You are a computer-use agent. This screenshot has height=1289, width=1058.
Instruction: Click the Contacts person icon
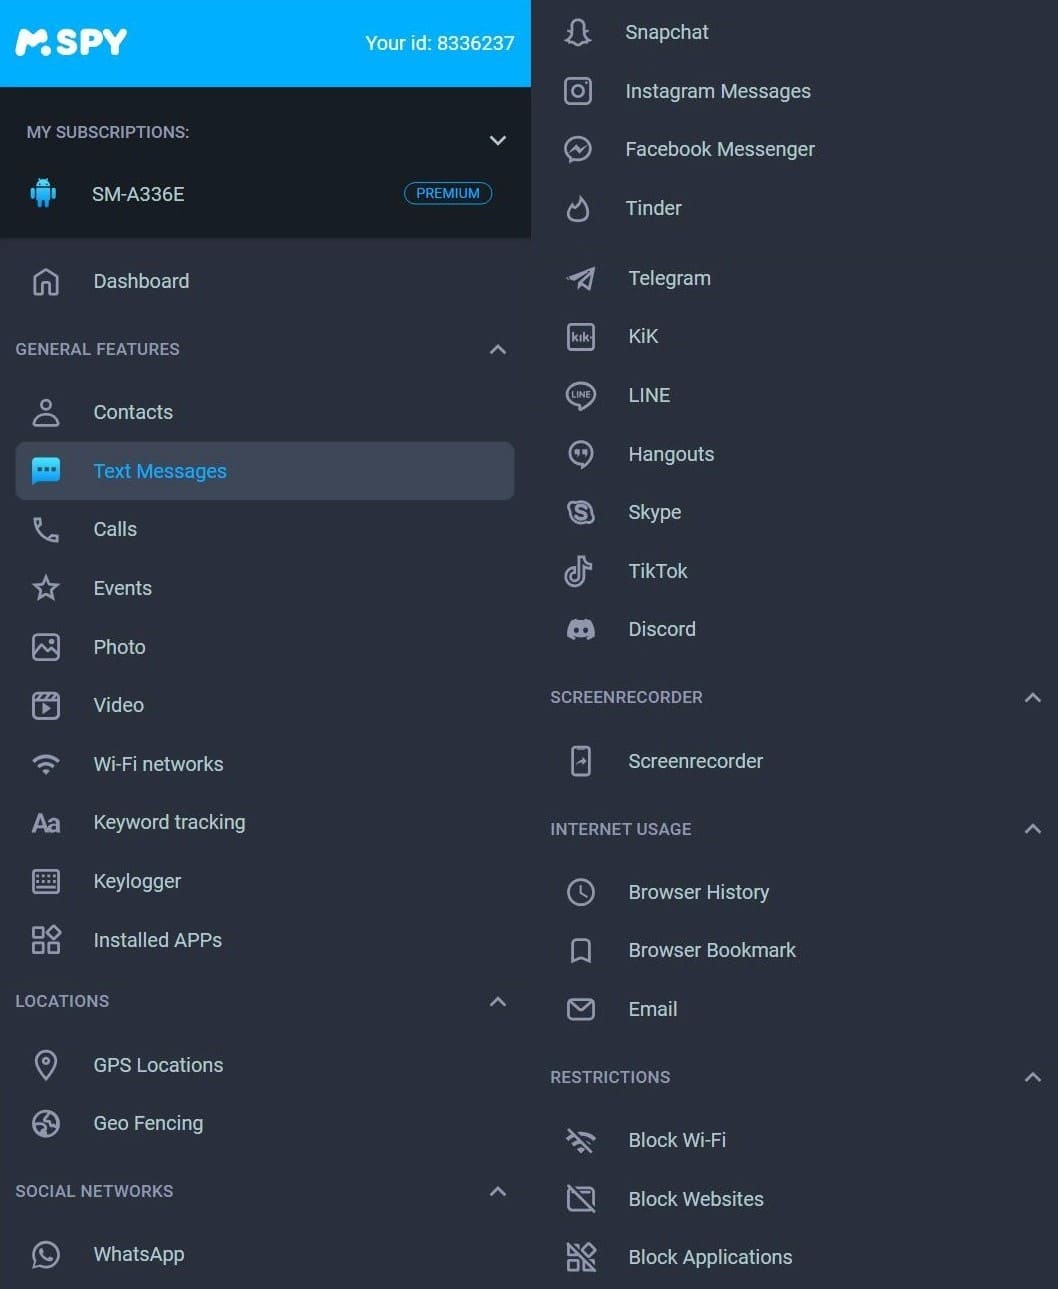[46, 412]
